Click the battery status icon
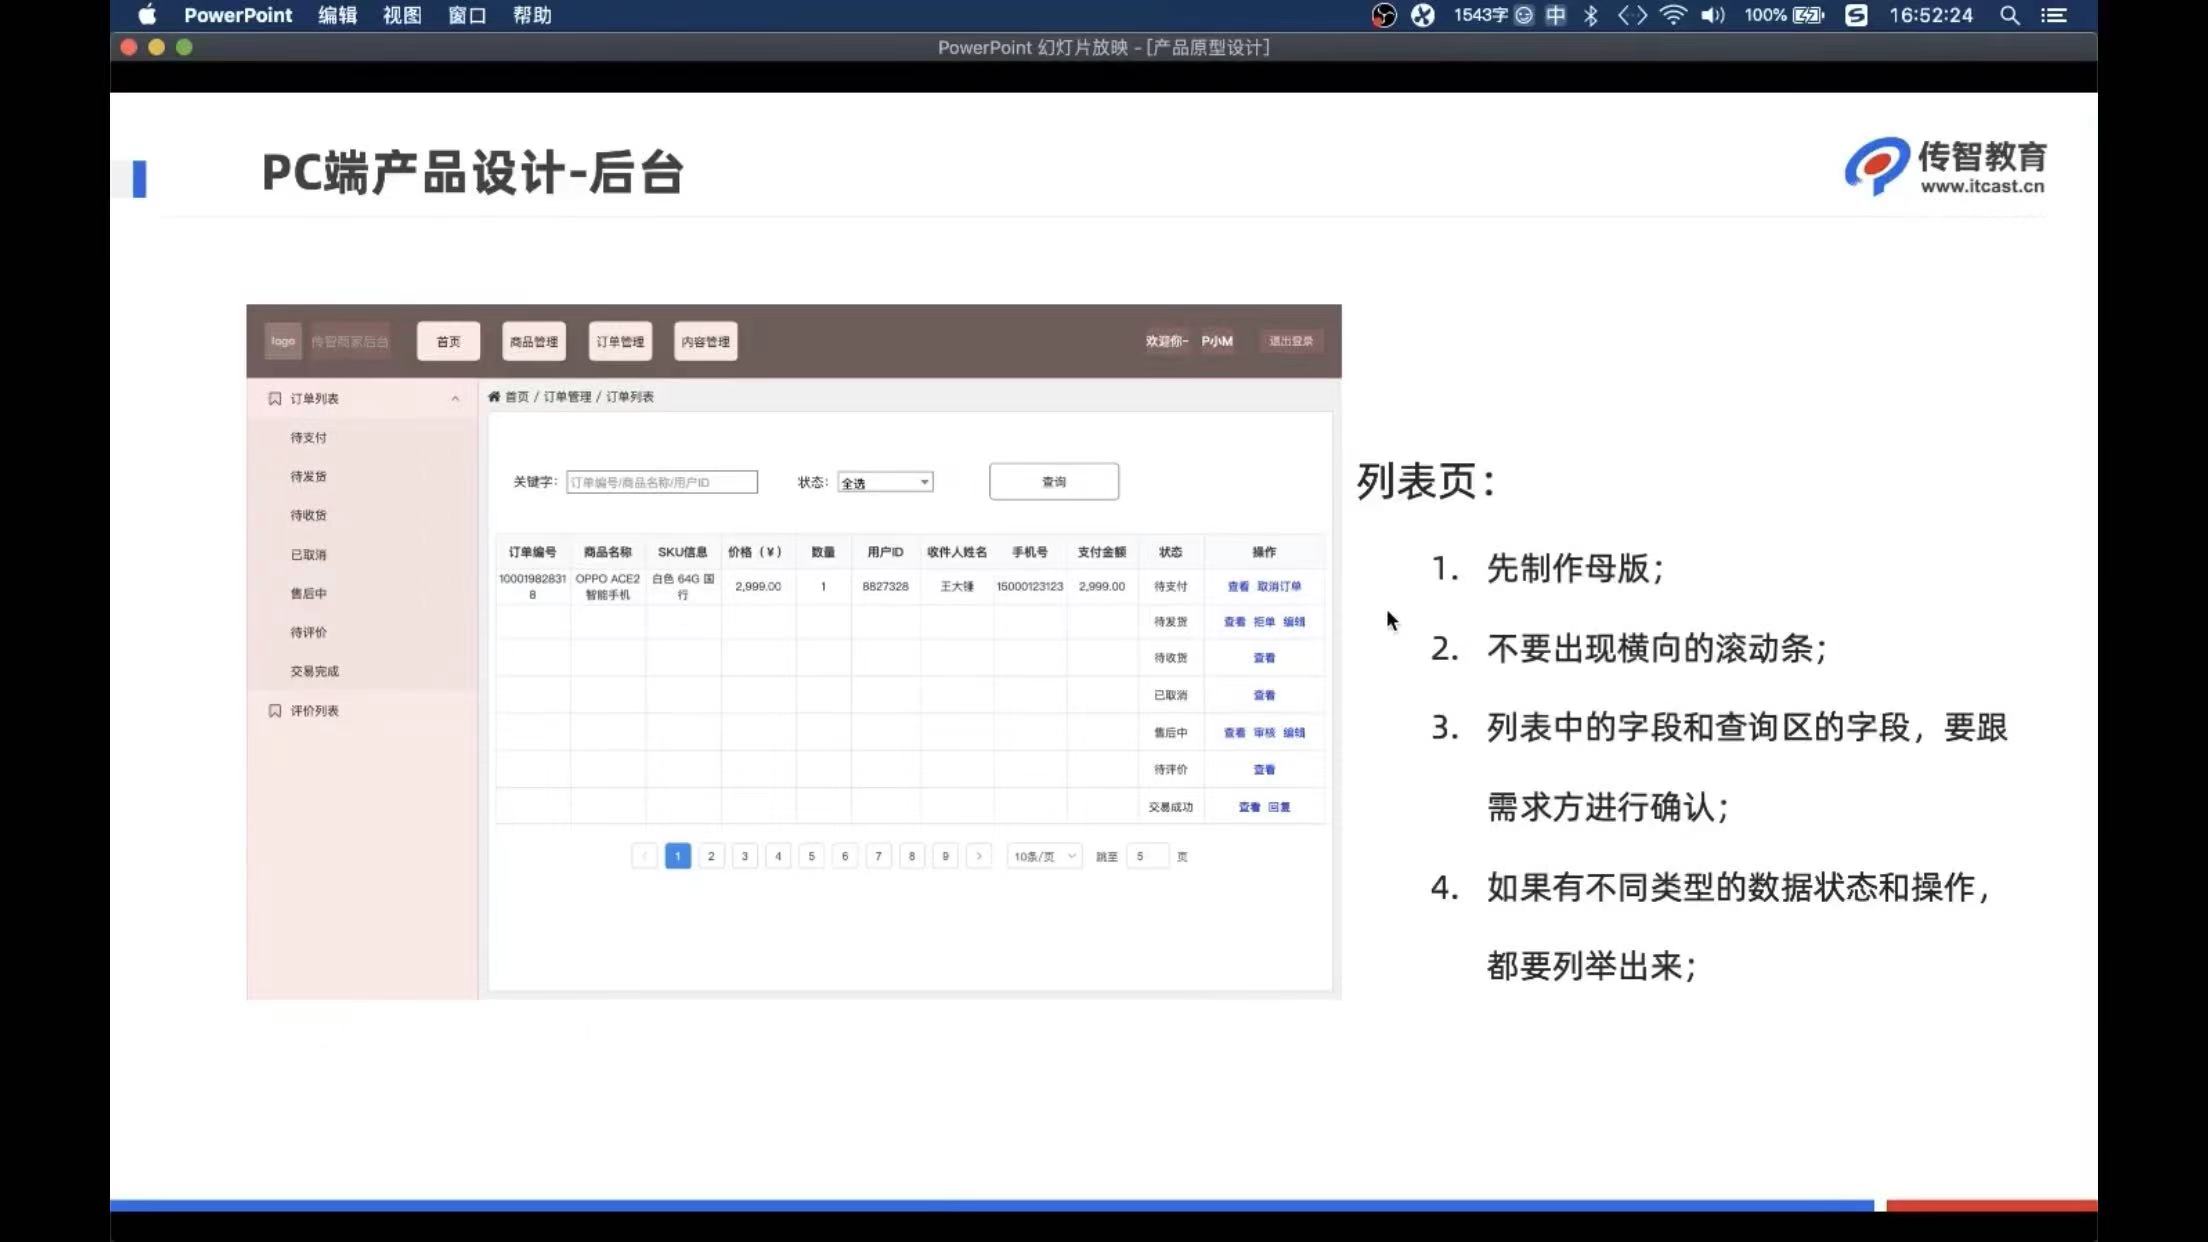The width and height of the screenshot is (2208, 1242). [x=1808, y=15]
